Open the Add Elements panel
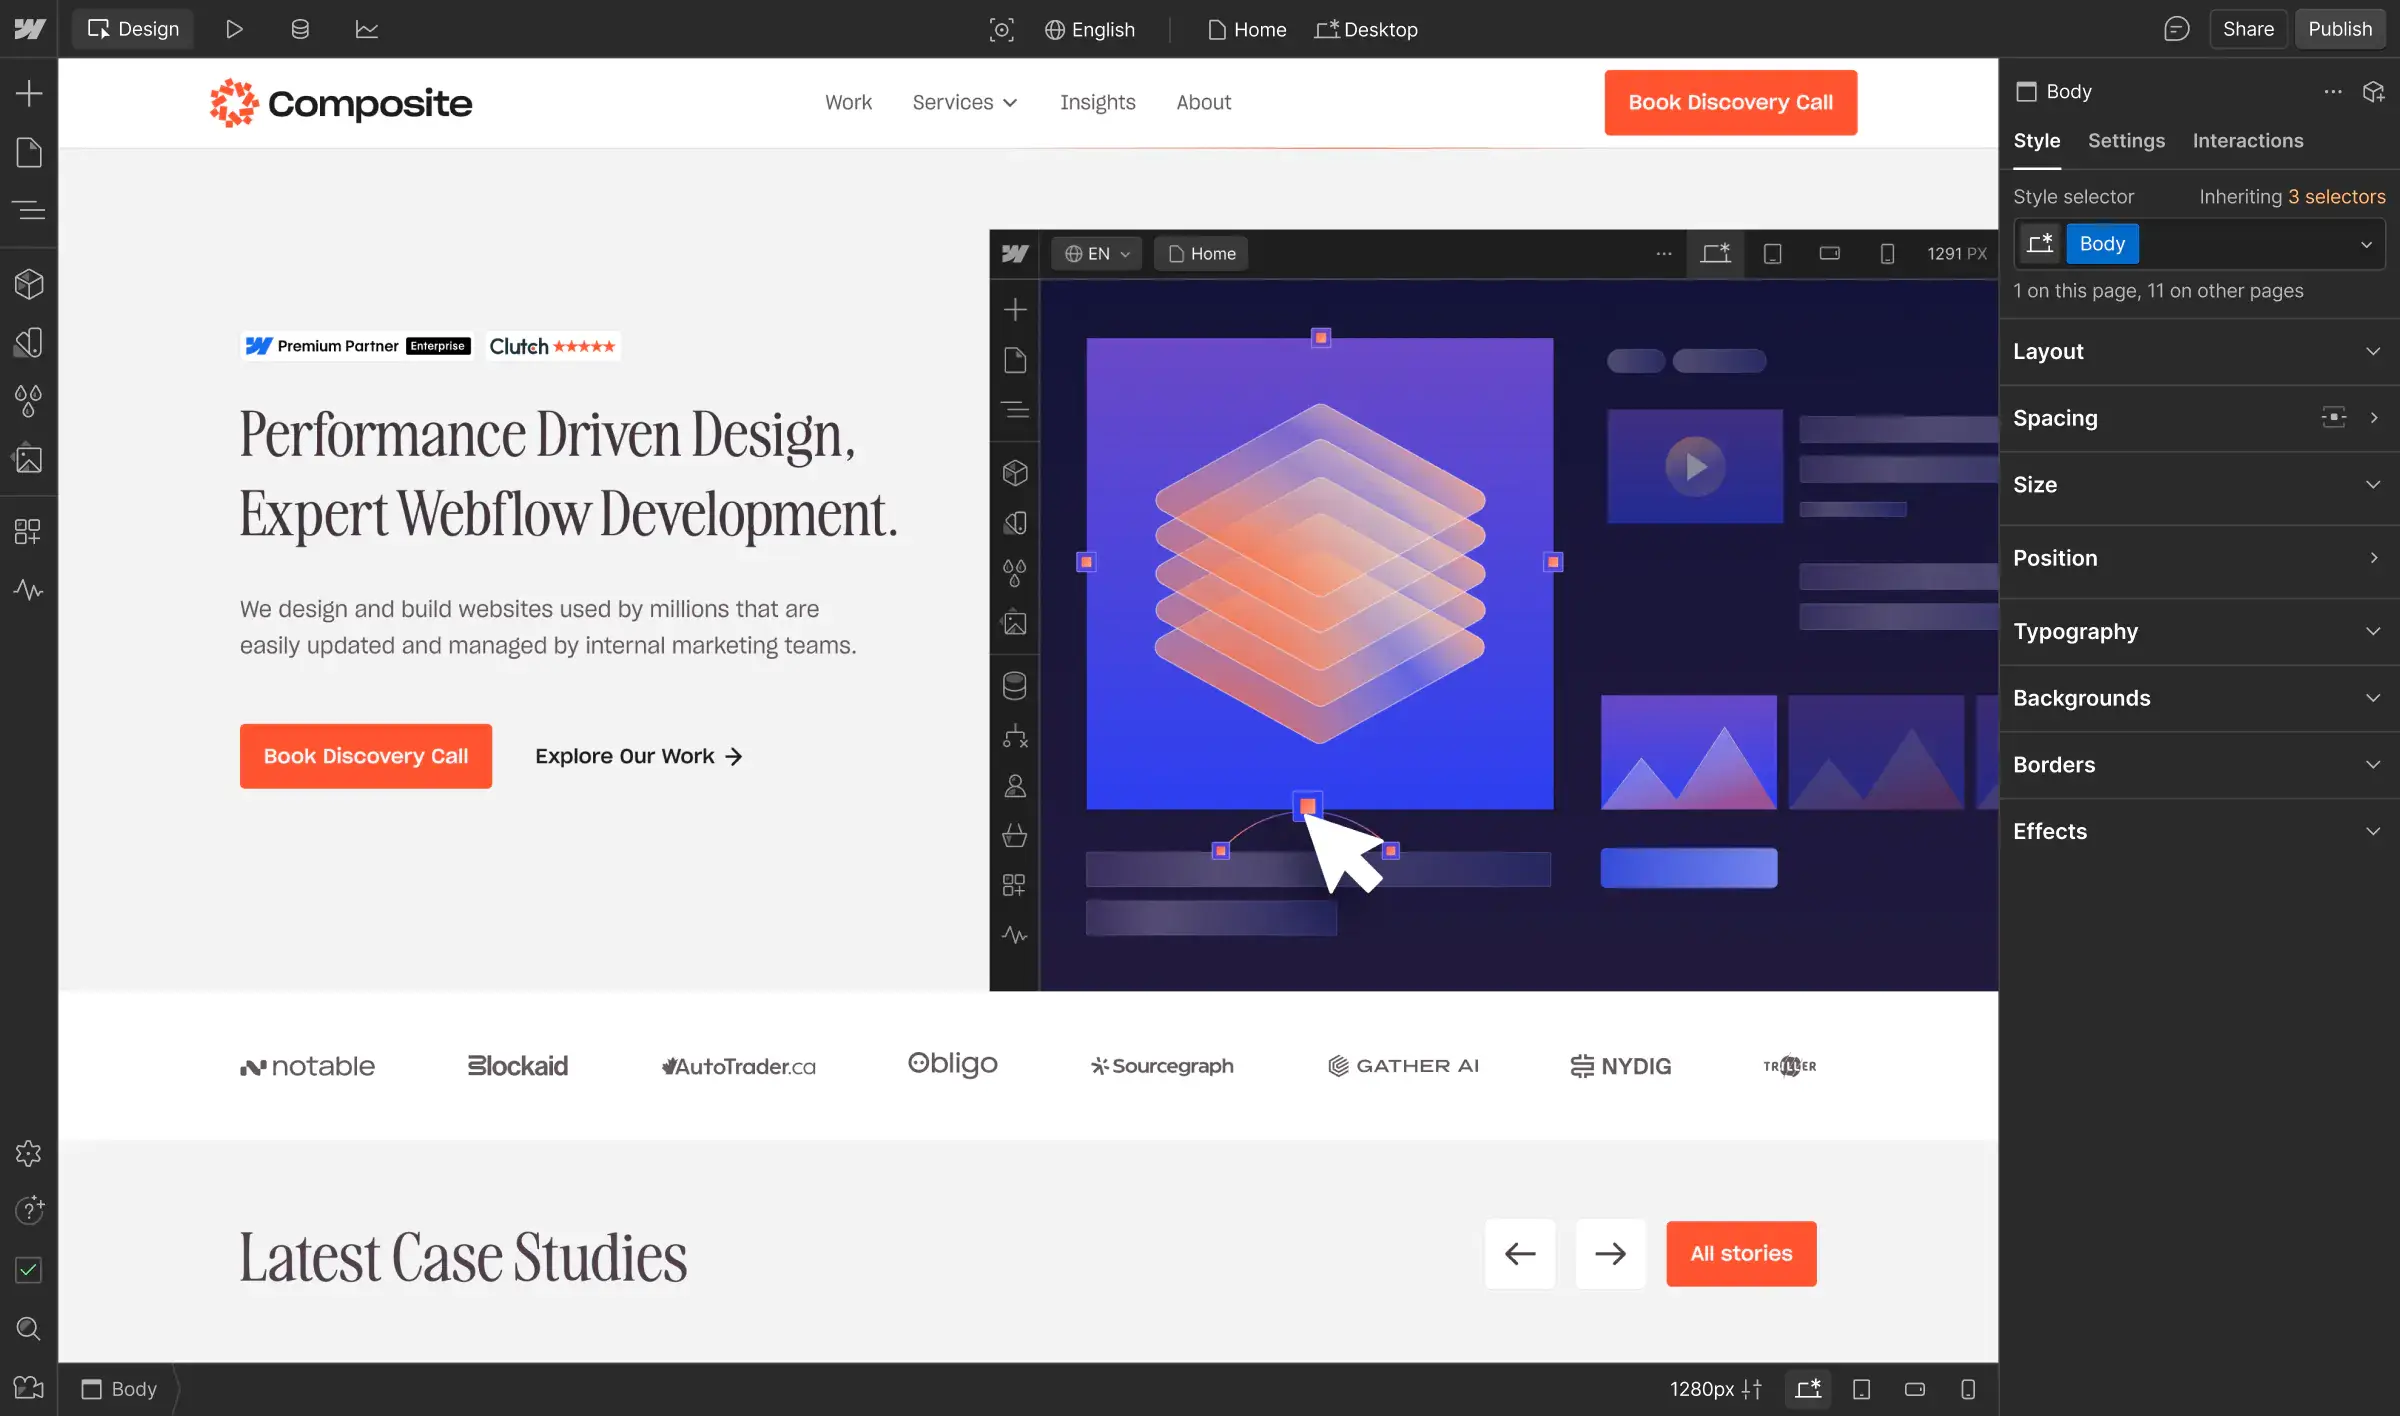Image resolution: width=2400 pixels, height=1416 pixels. click(28, 94)
